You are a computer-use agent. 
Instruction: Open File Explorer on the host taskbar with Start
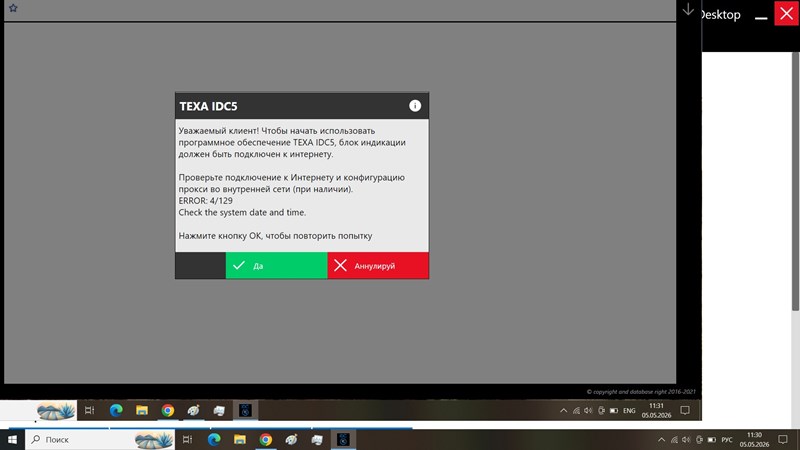(240, 439)
